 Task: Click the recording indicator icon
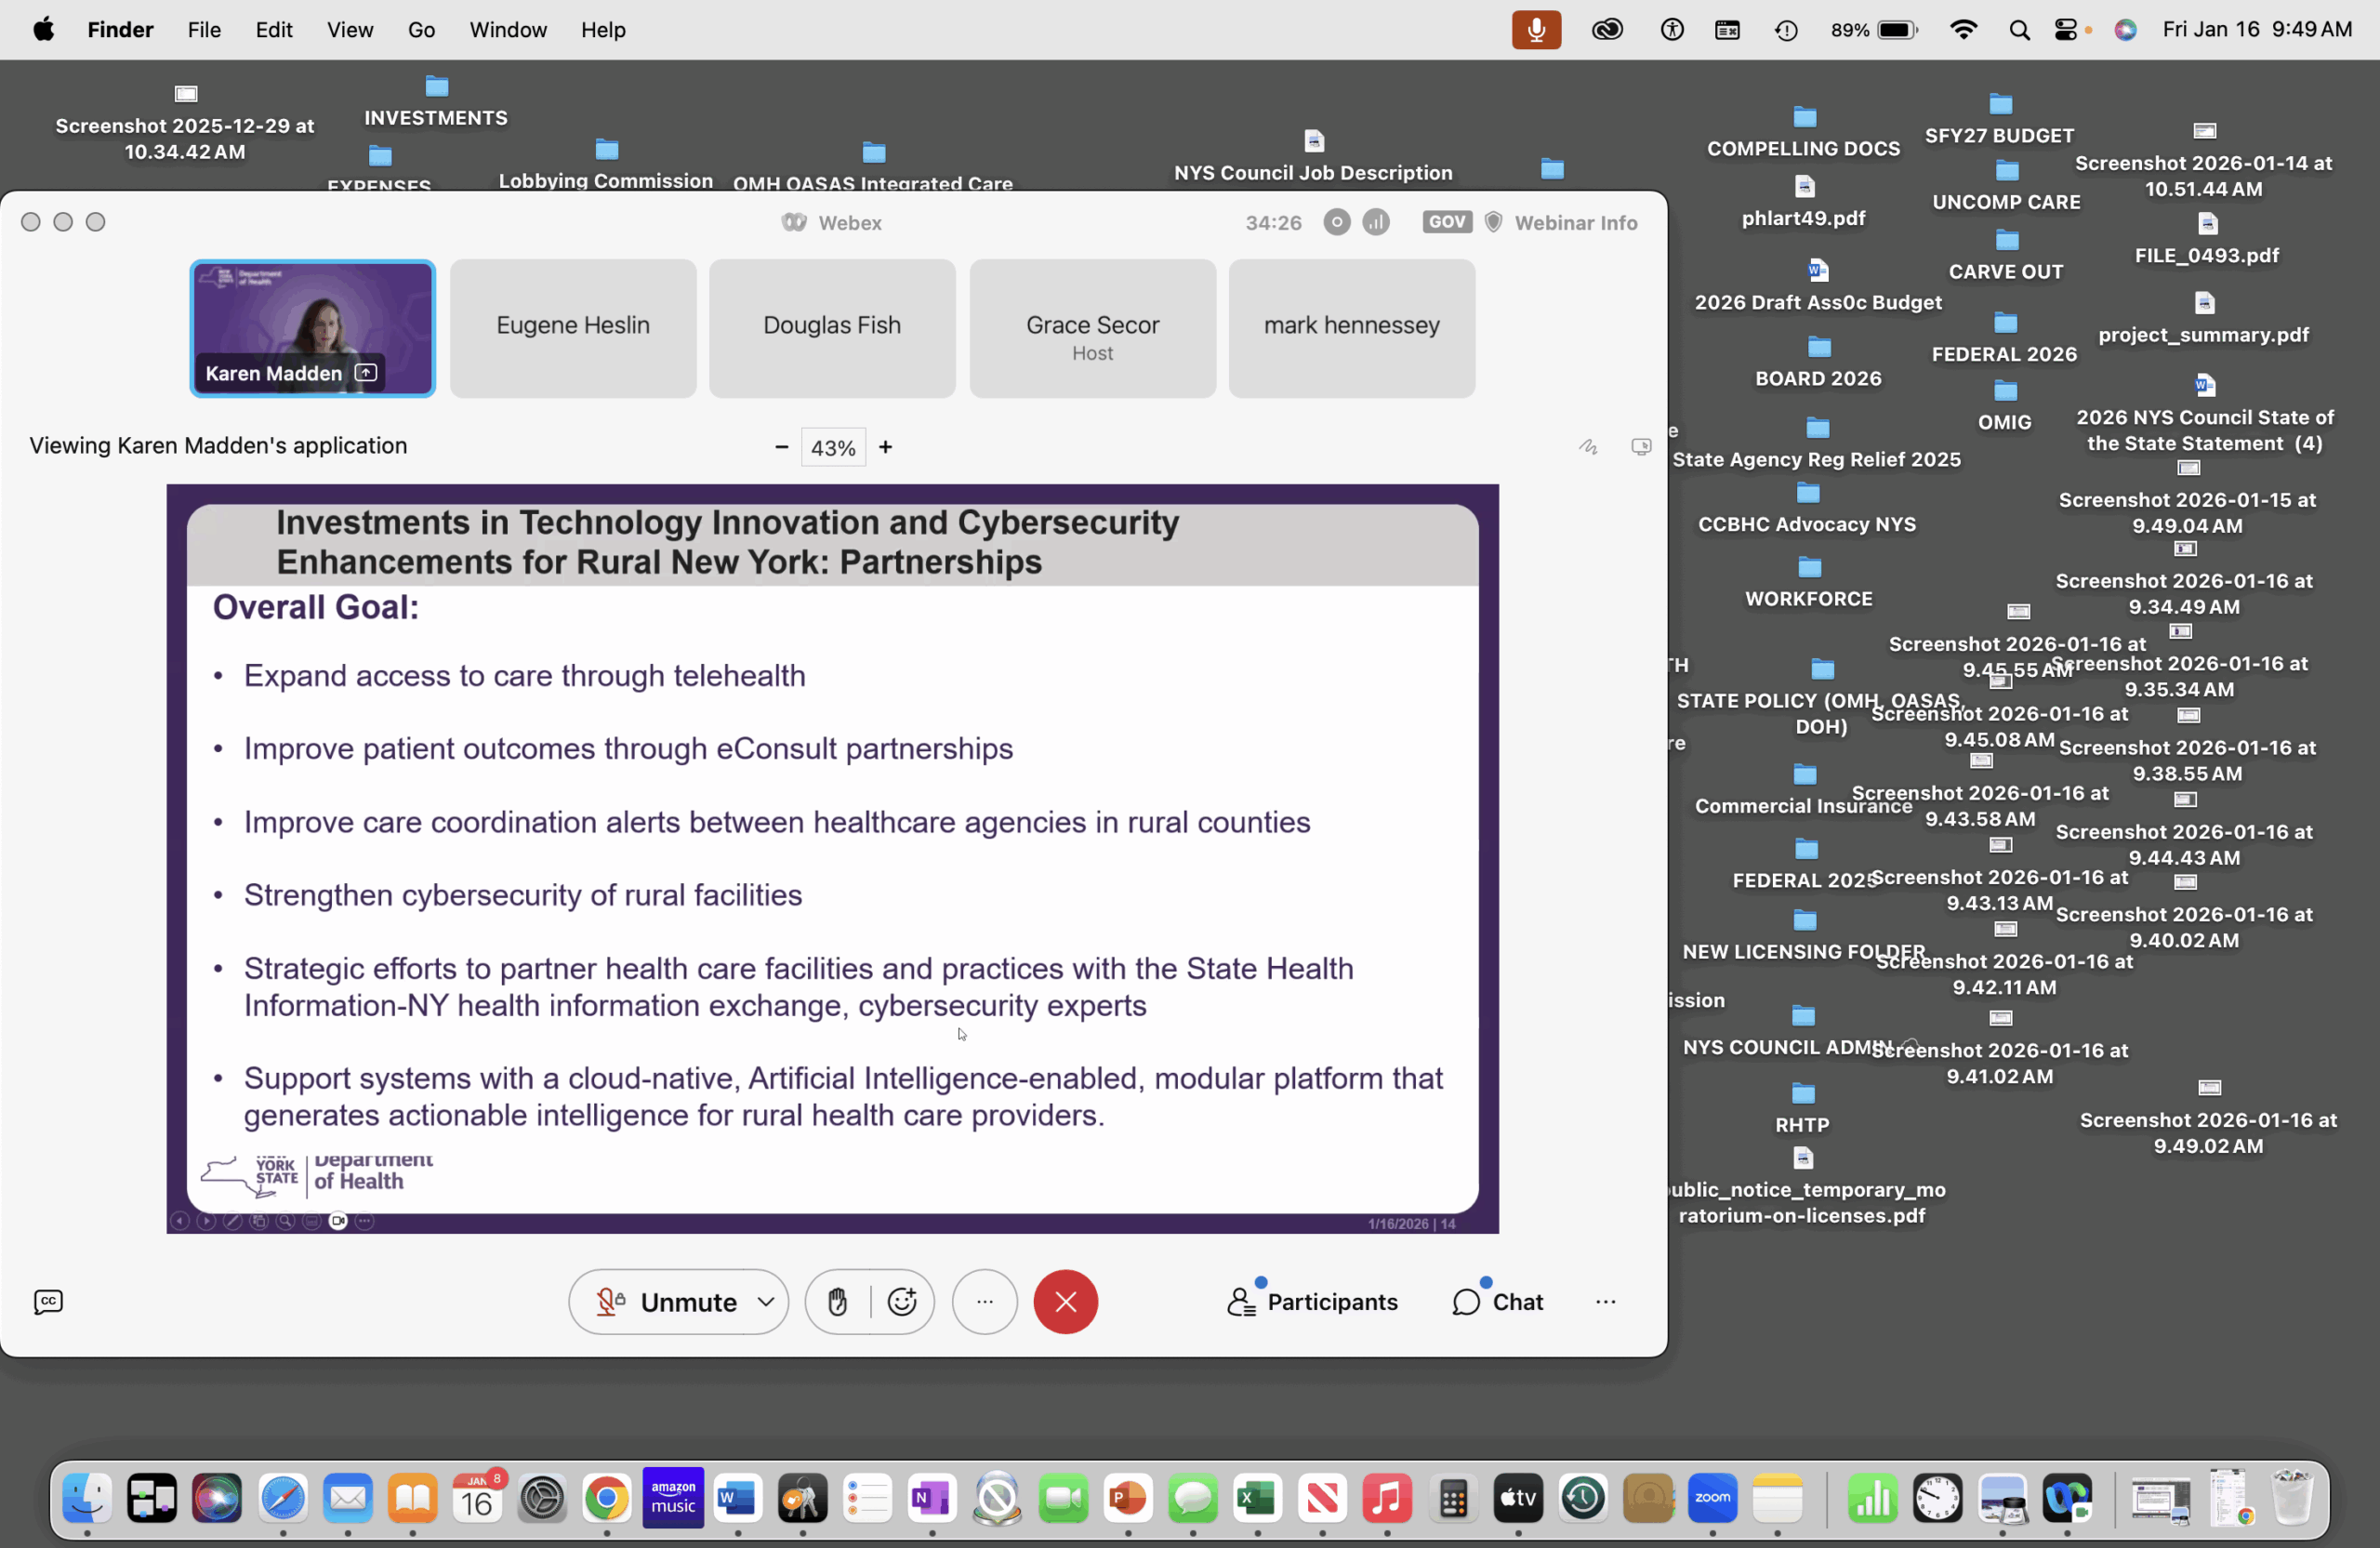pyautogui.click(x=1336, y=222)
